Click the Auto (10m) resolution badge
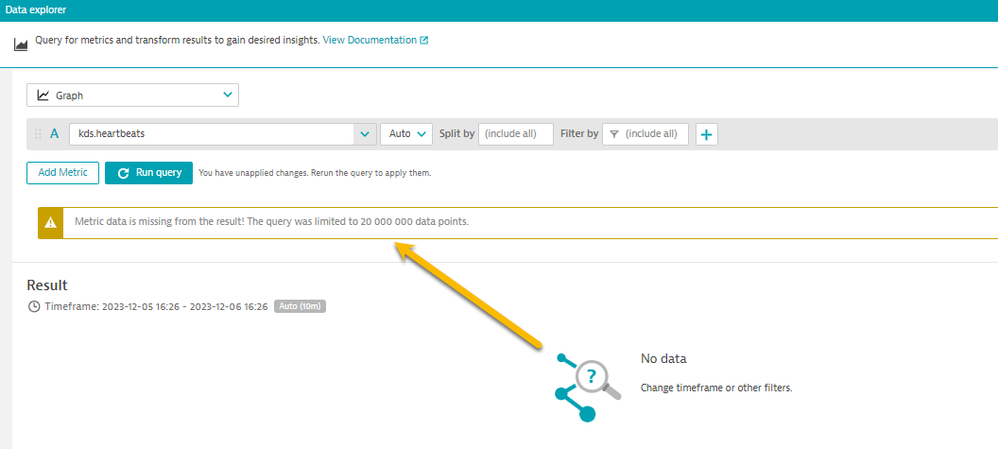Screen dimensions: 998x449 pos(300,306)
